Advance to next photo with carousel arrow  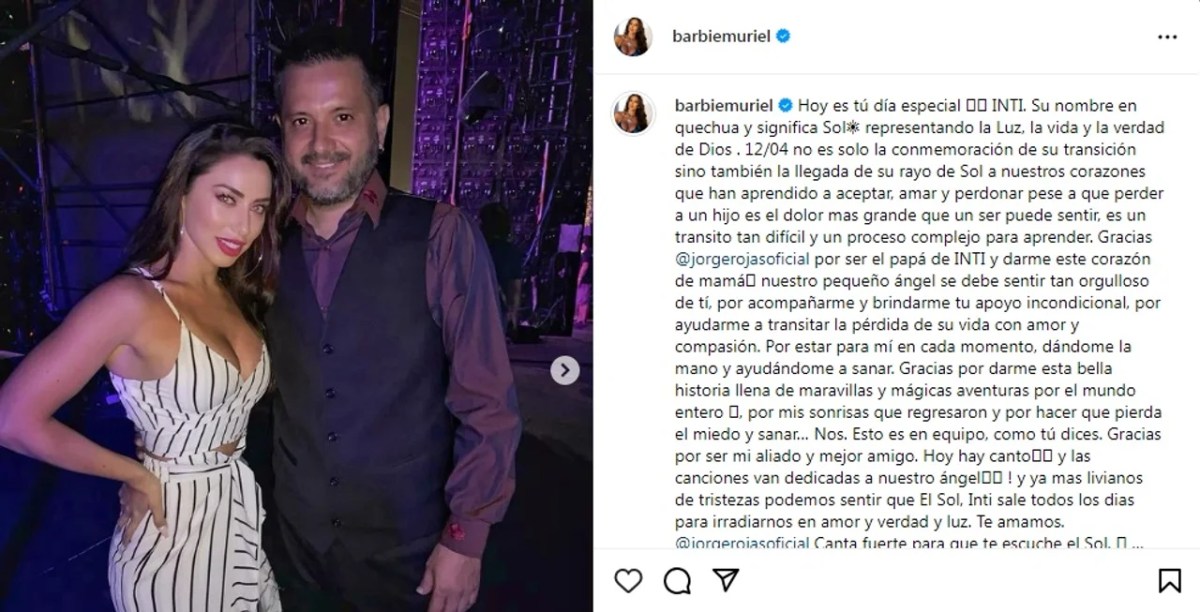pos(565,371)
